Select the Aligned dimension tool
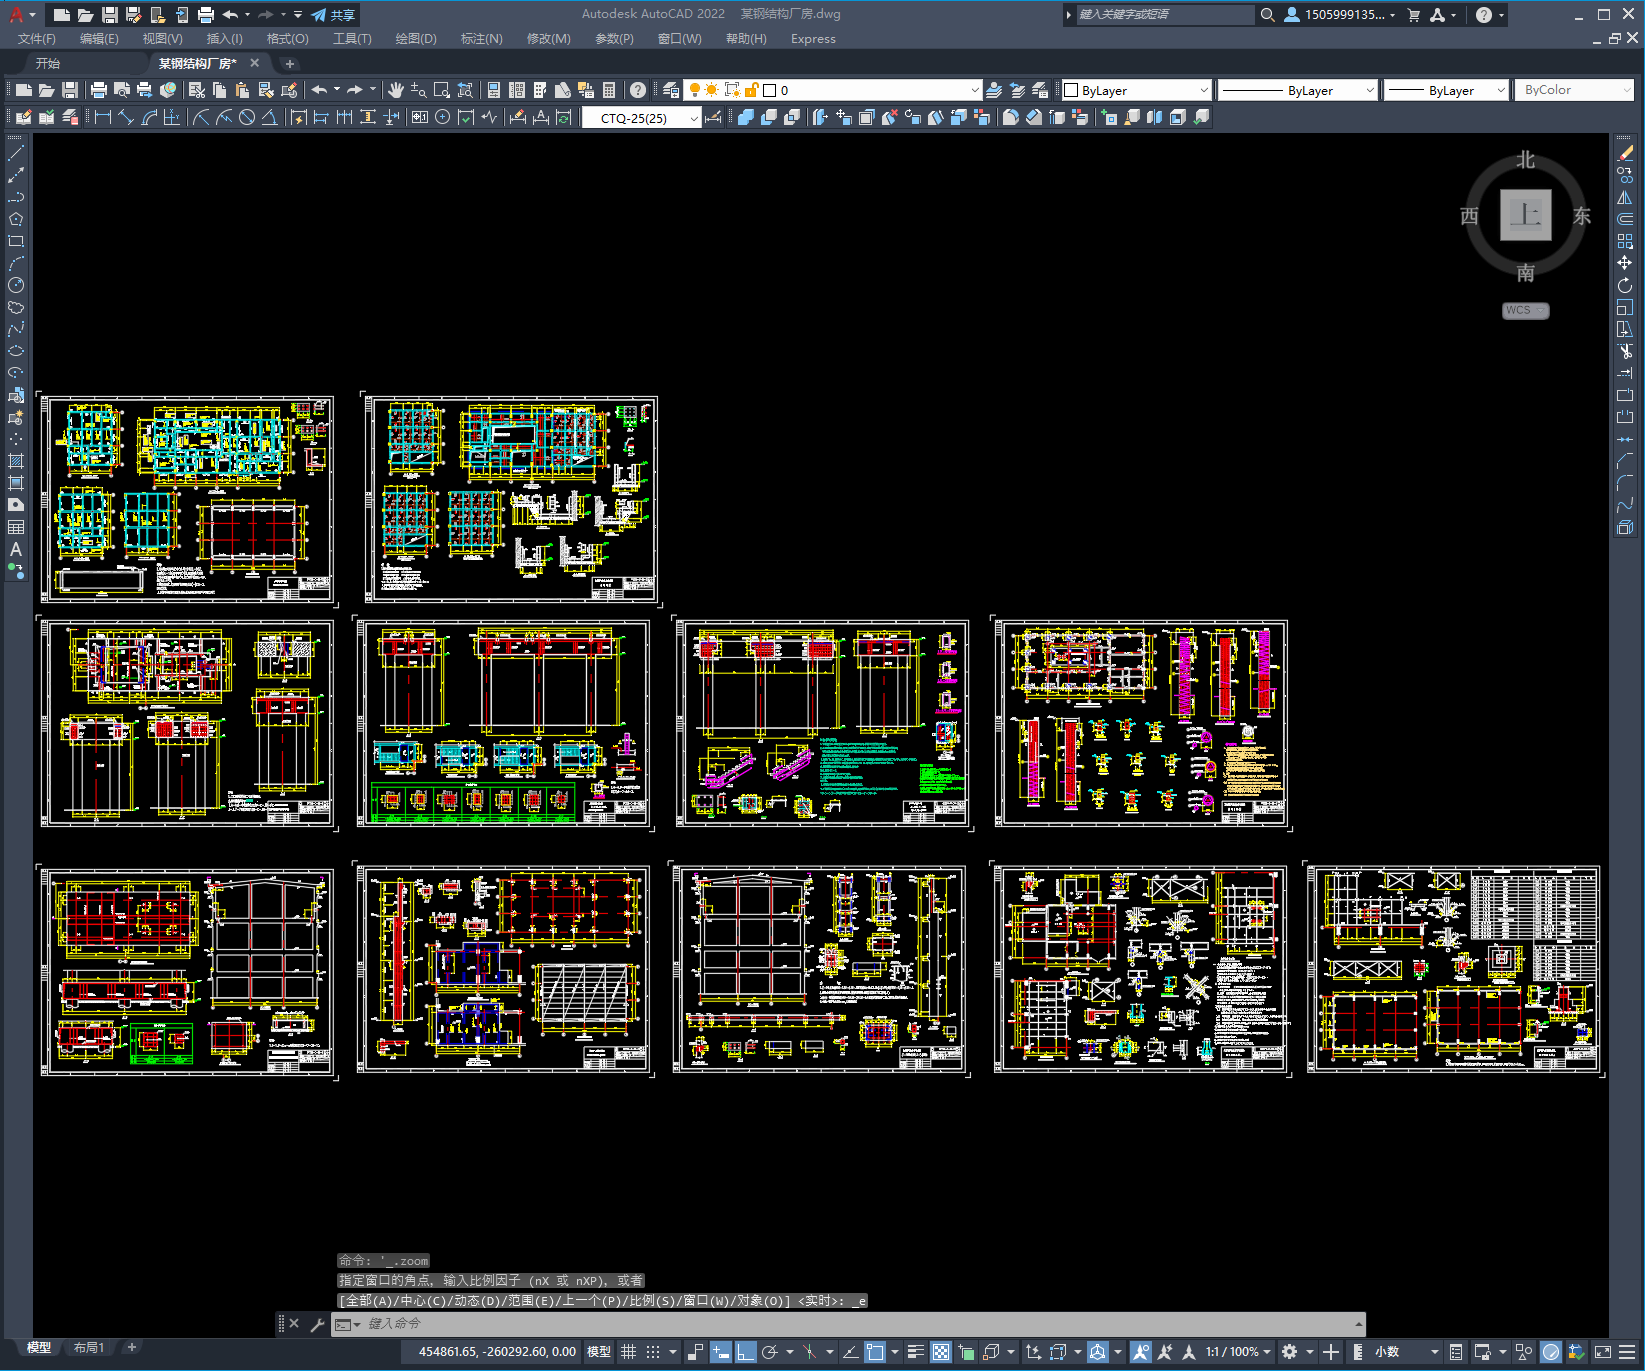 click(x=126, y=117)
